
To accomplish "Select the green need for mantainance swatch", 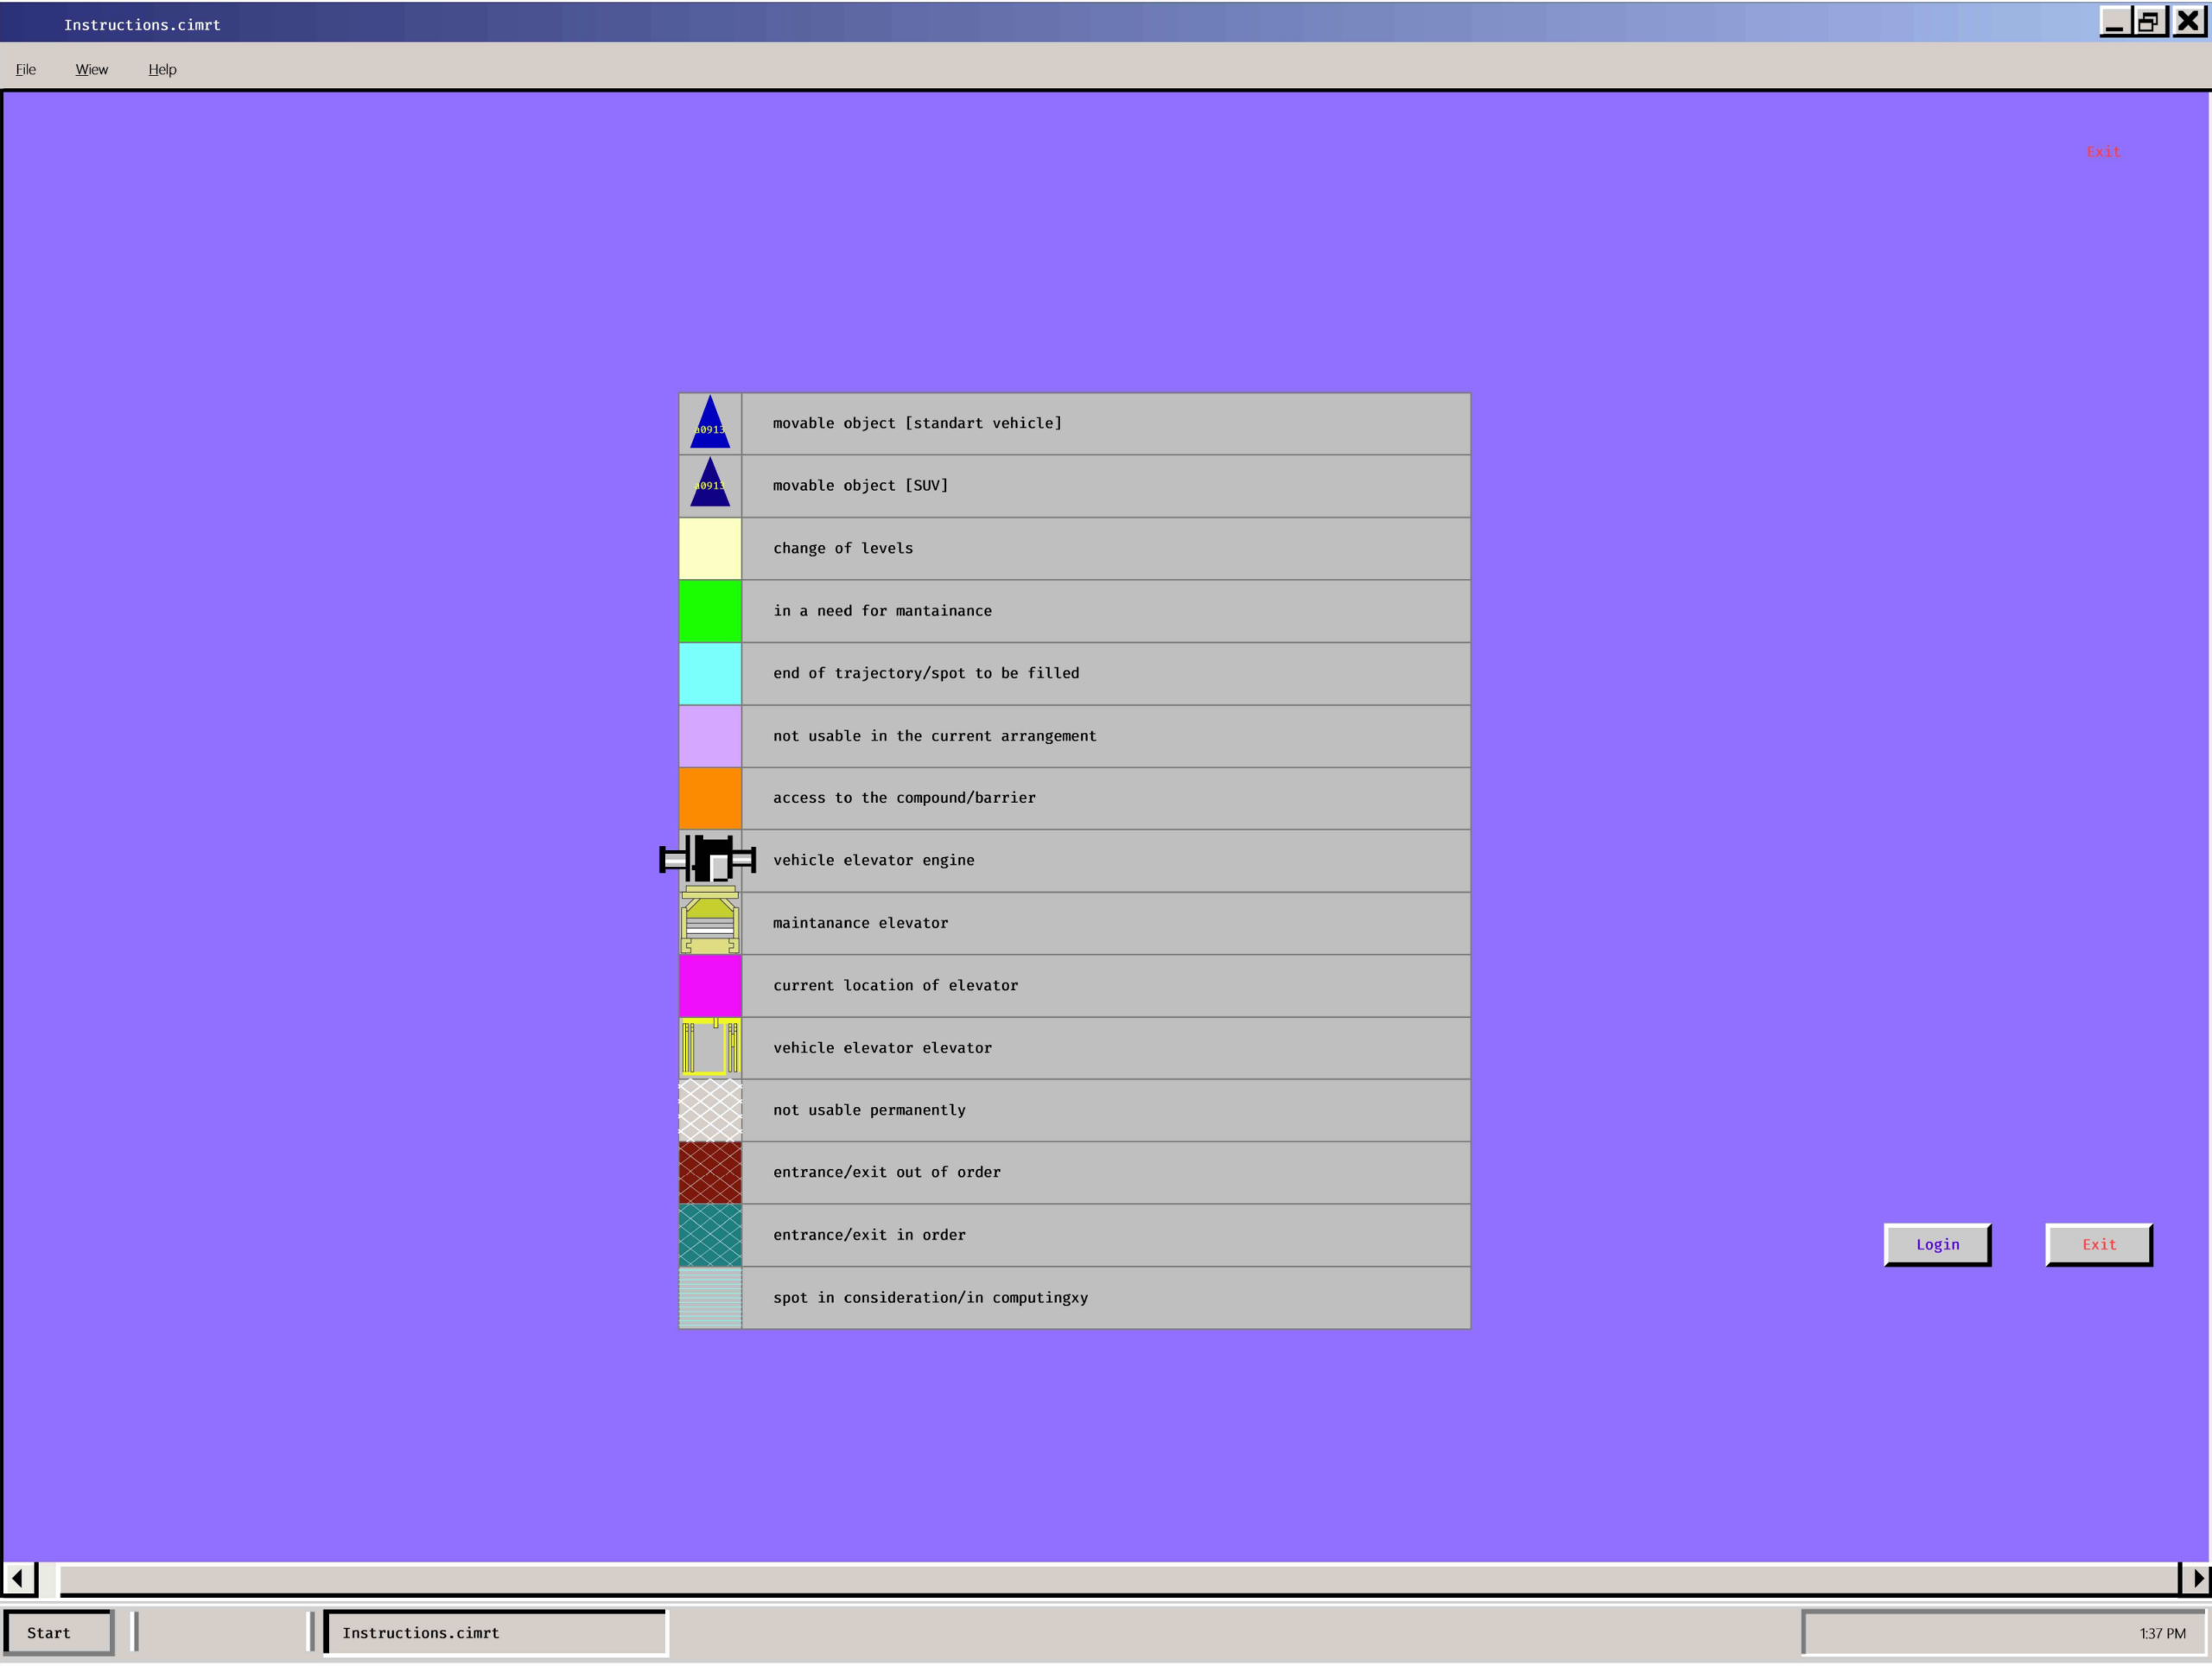I will coord(710,611).
